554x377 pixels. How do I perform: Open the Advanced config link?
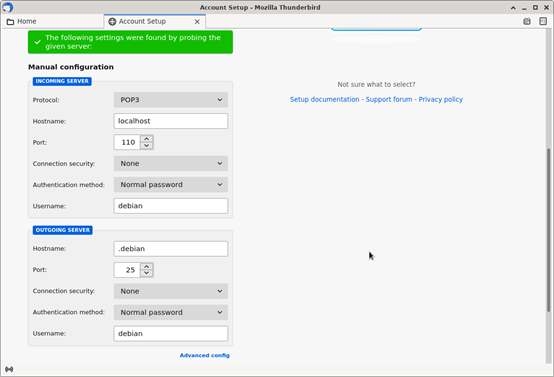[205, 355]
